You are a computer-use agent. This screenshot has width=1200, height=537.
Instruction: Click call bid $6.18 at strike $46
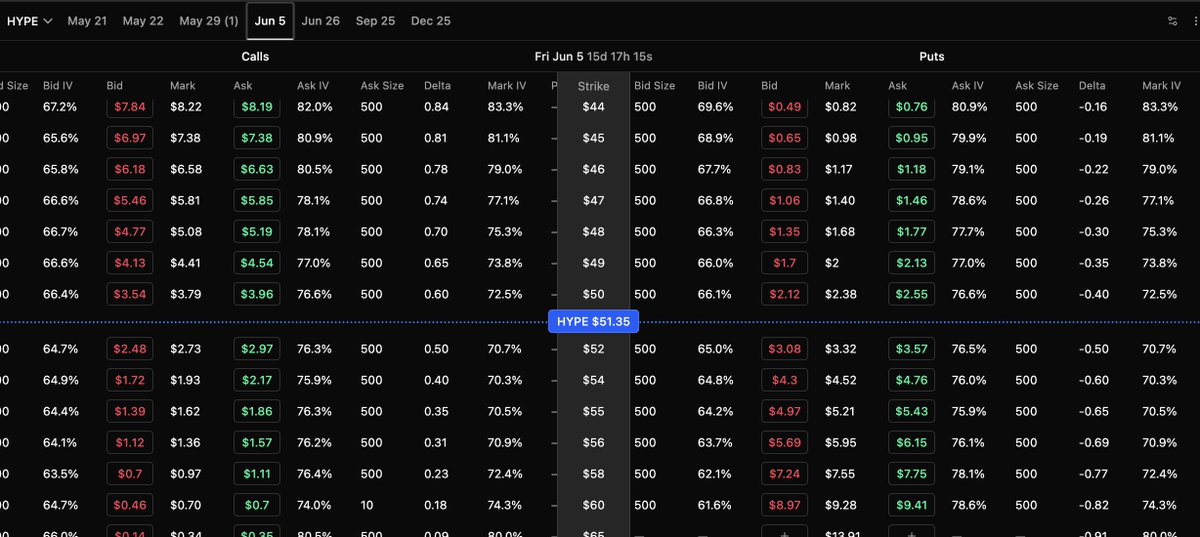coord(130,169)
